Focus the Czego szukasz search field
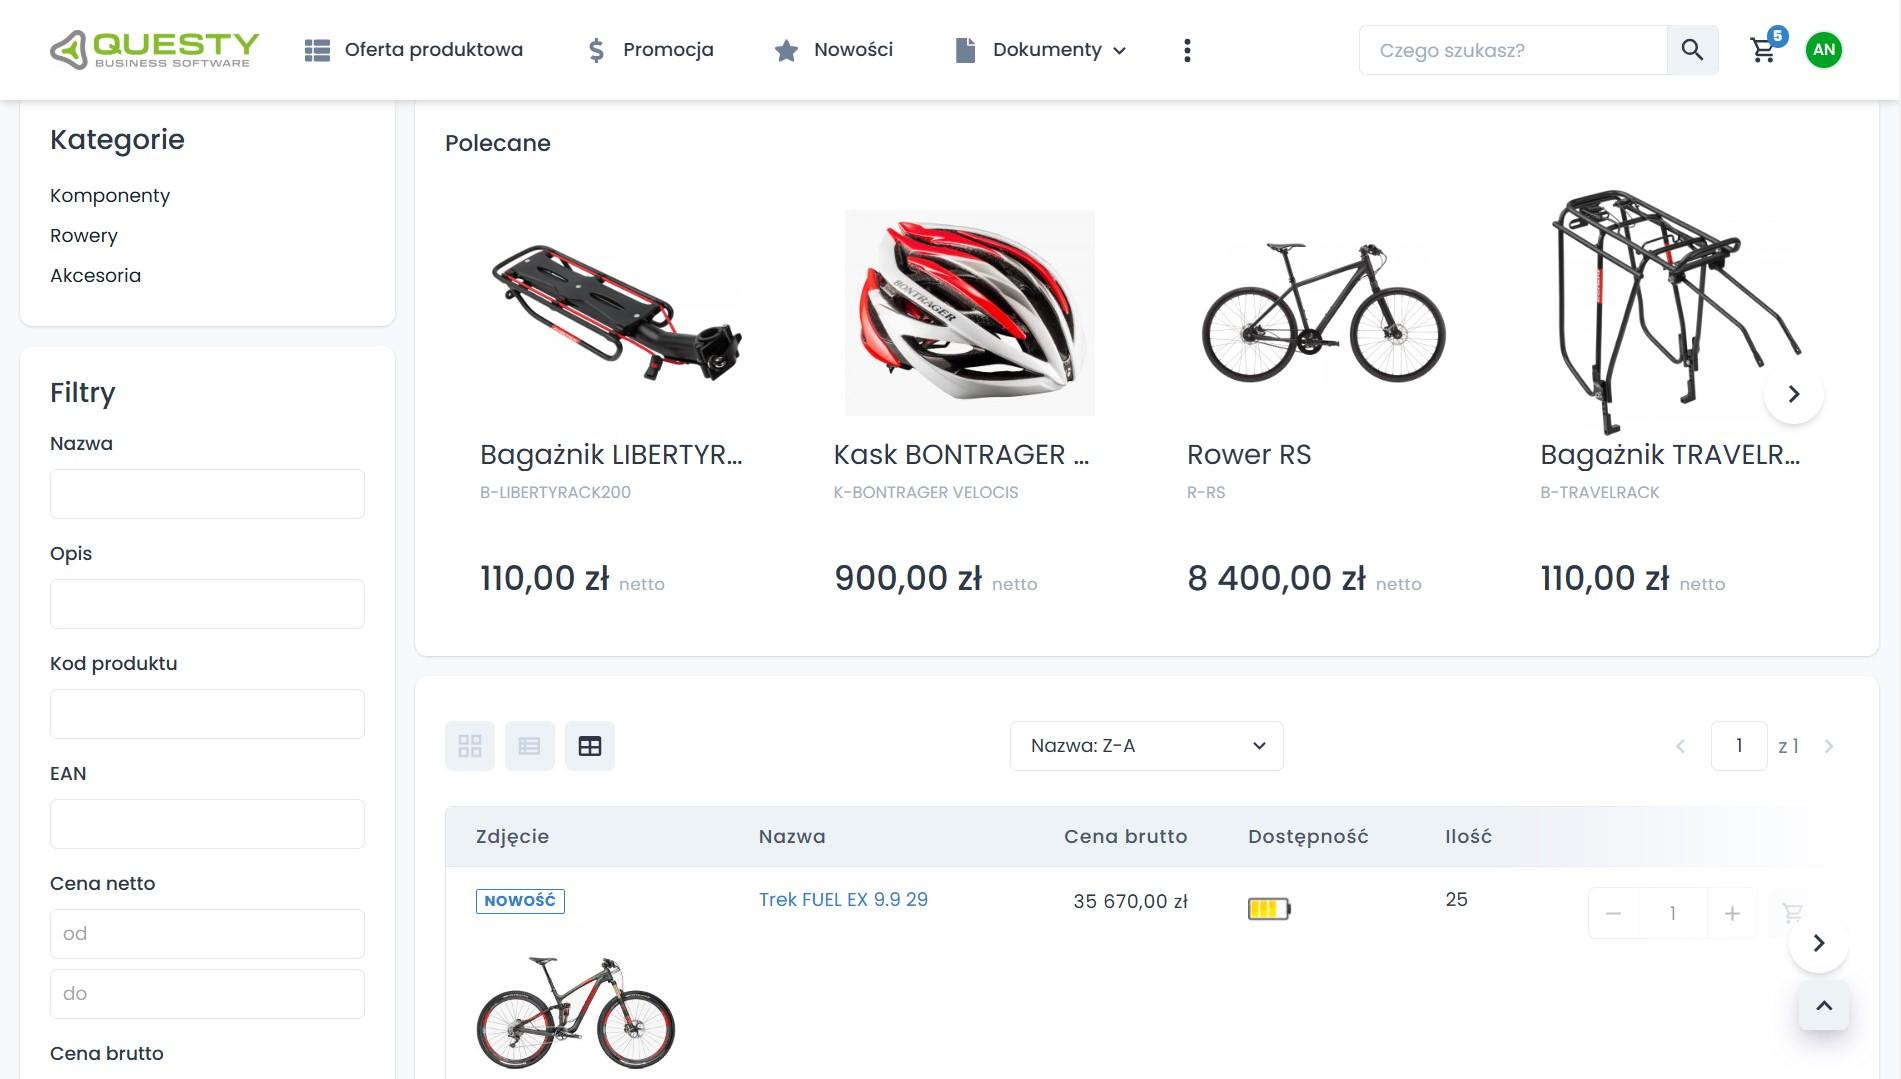1901x1079 pixels. click(x=1513, y=50)
